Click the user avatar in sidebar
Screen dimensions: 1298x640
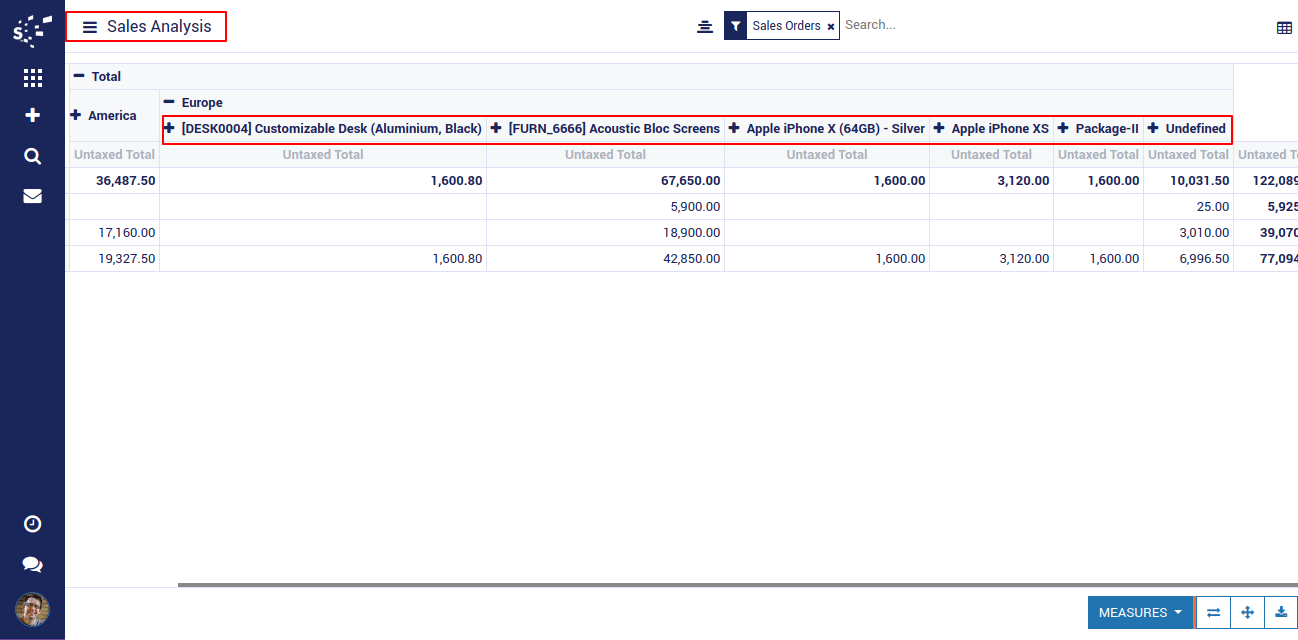(x=32, y=609)
